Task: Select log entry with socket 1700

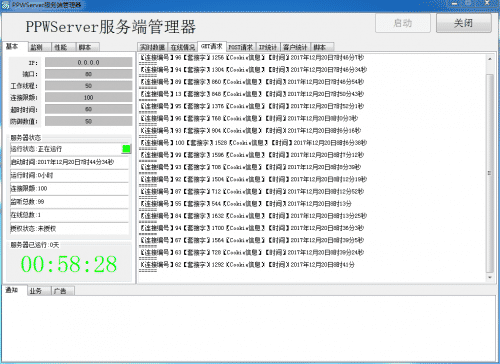Action: 252,228
